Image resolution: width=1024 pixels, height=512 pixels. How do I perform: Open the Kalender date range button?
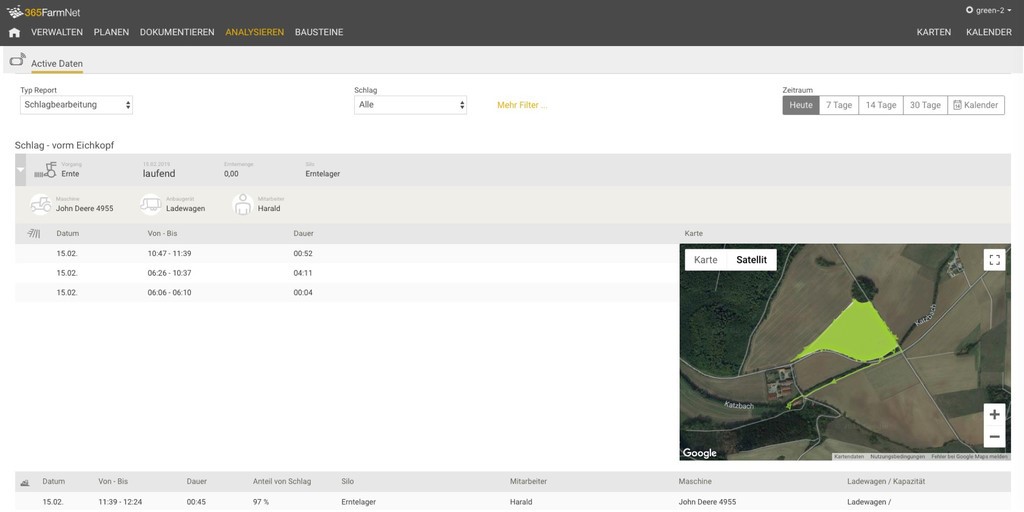(975, 105)
